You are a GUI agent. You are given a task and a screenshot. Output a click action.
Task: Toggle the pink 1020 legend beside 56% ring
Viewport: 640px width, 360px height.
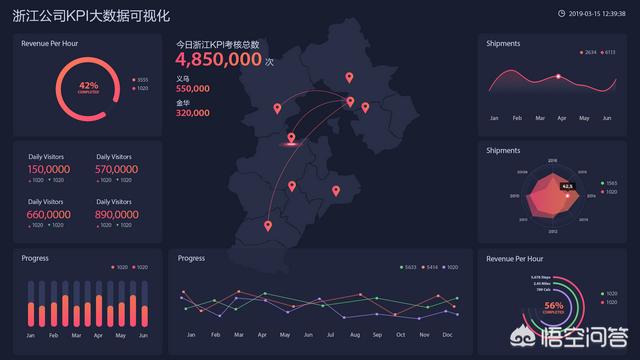[609, 302]
